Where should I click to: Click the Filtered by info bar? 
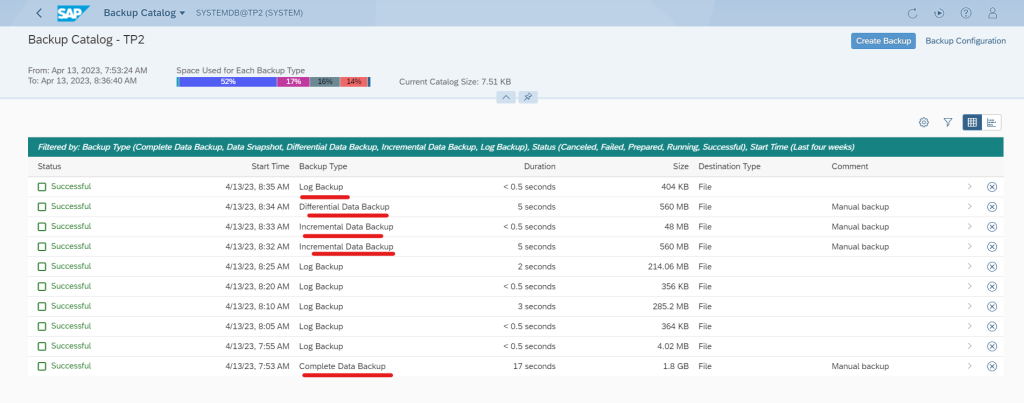pos(515,147)
